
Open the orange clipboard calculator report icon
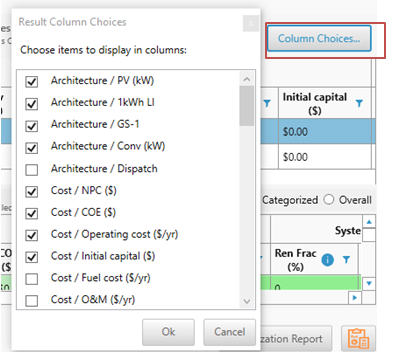click(358, 338)
